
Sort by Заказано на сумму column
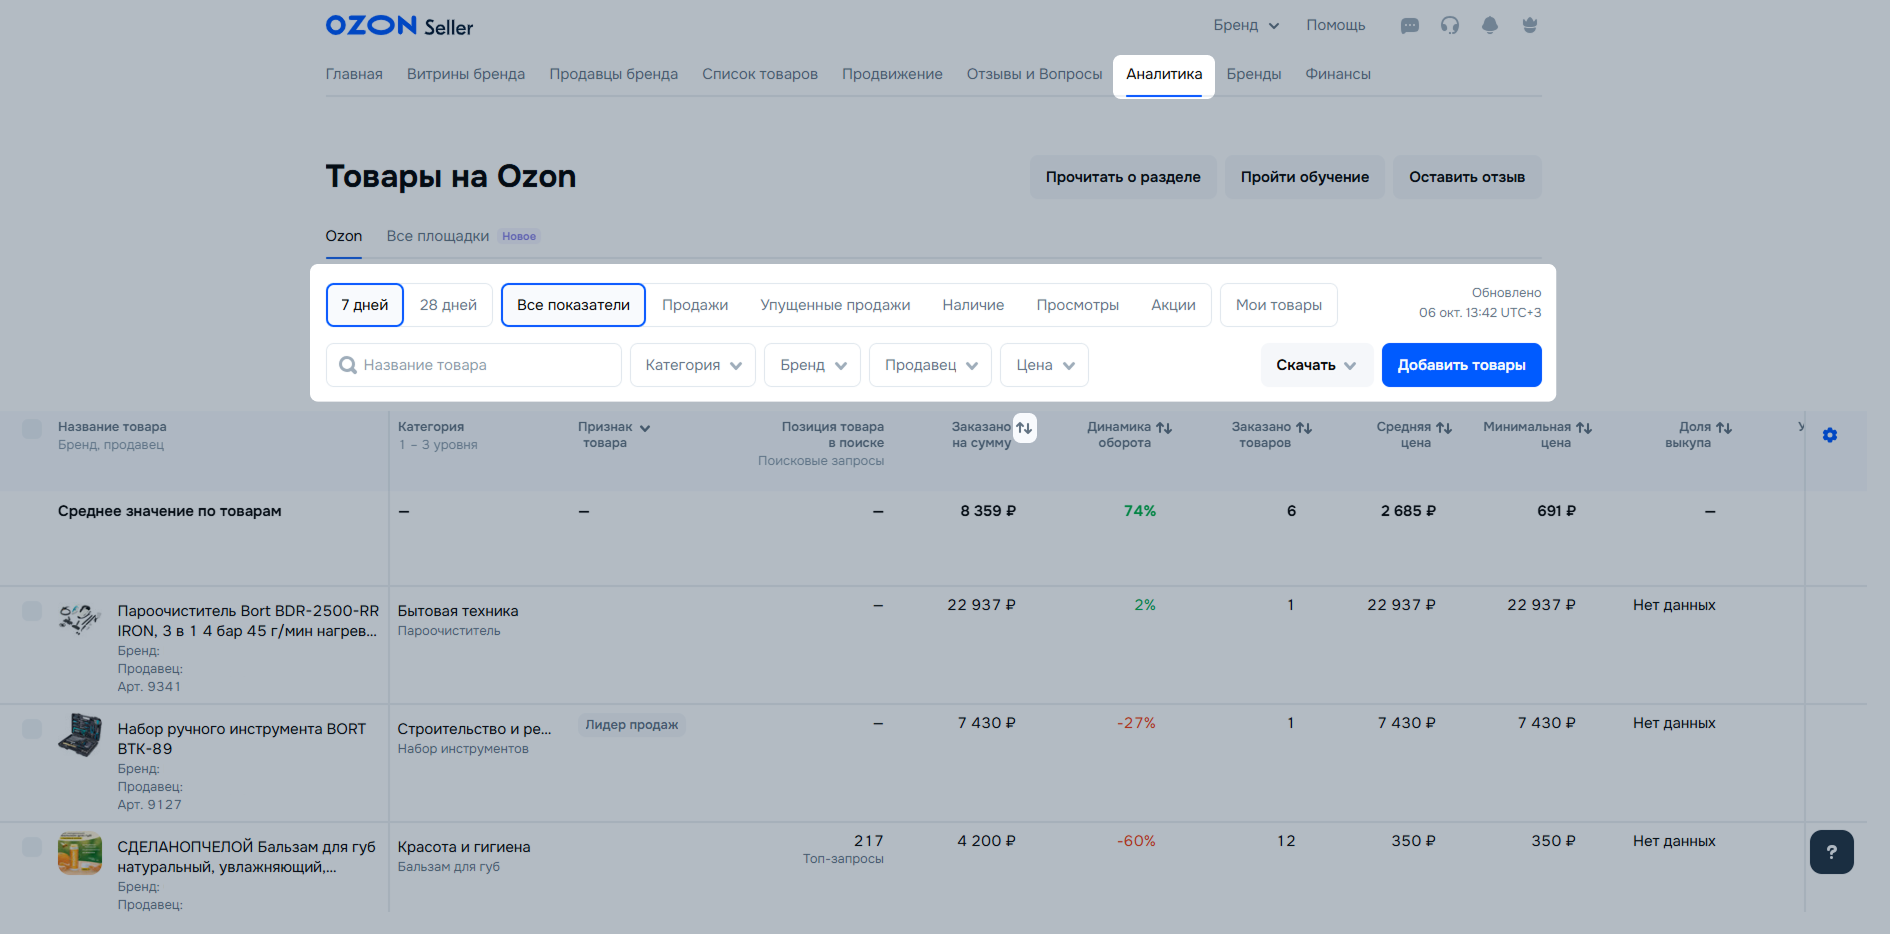point(1024,428)
